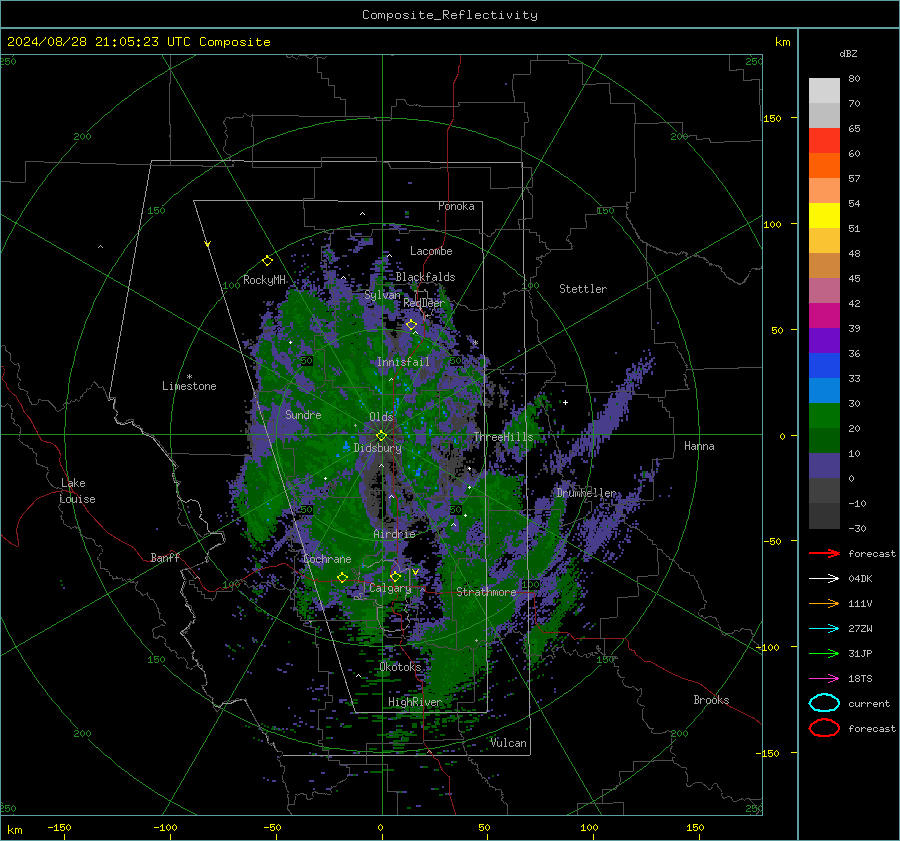Click the cyan current ellipse in the legend
The image size is (900, 841).
click(x=824, y=703)
